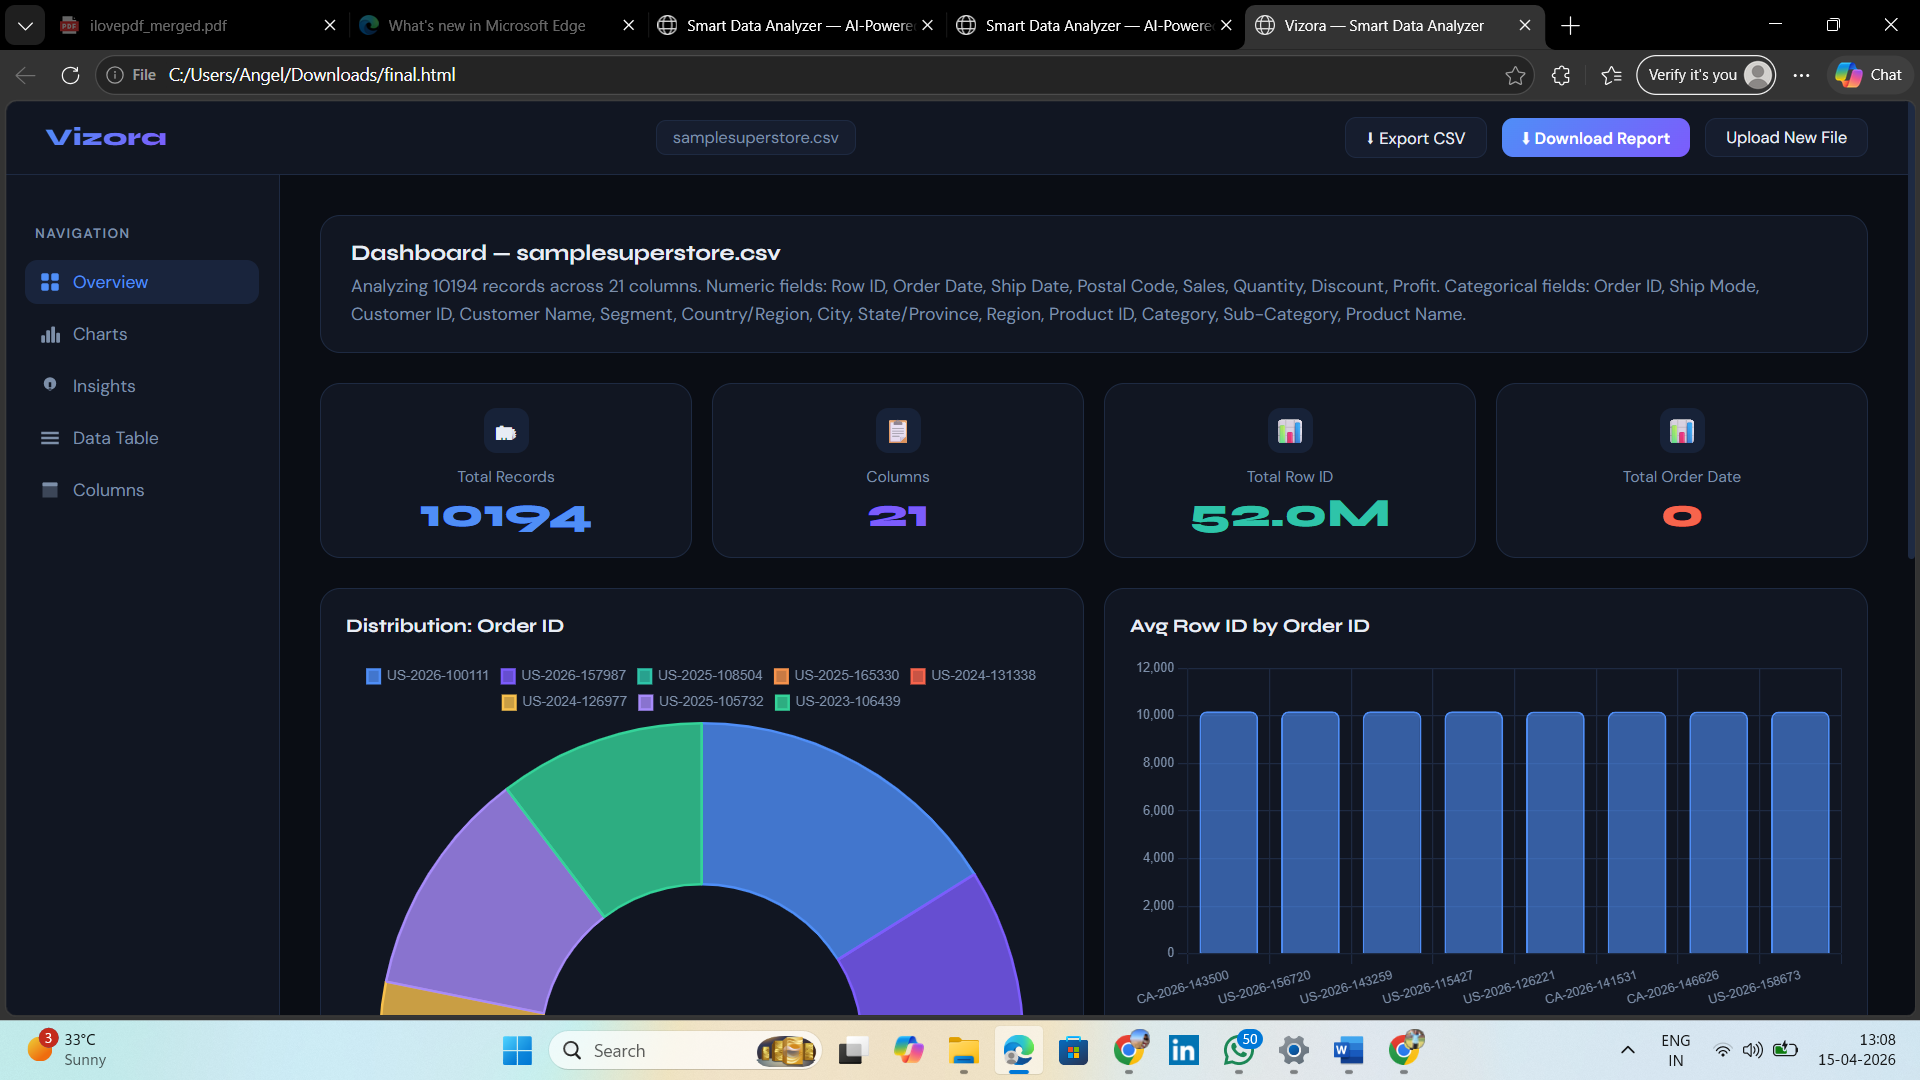This screenshot has height=1080, width=1920.
Task: Open the Charts navigation item
Action: [x=142, y=334]
